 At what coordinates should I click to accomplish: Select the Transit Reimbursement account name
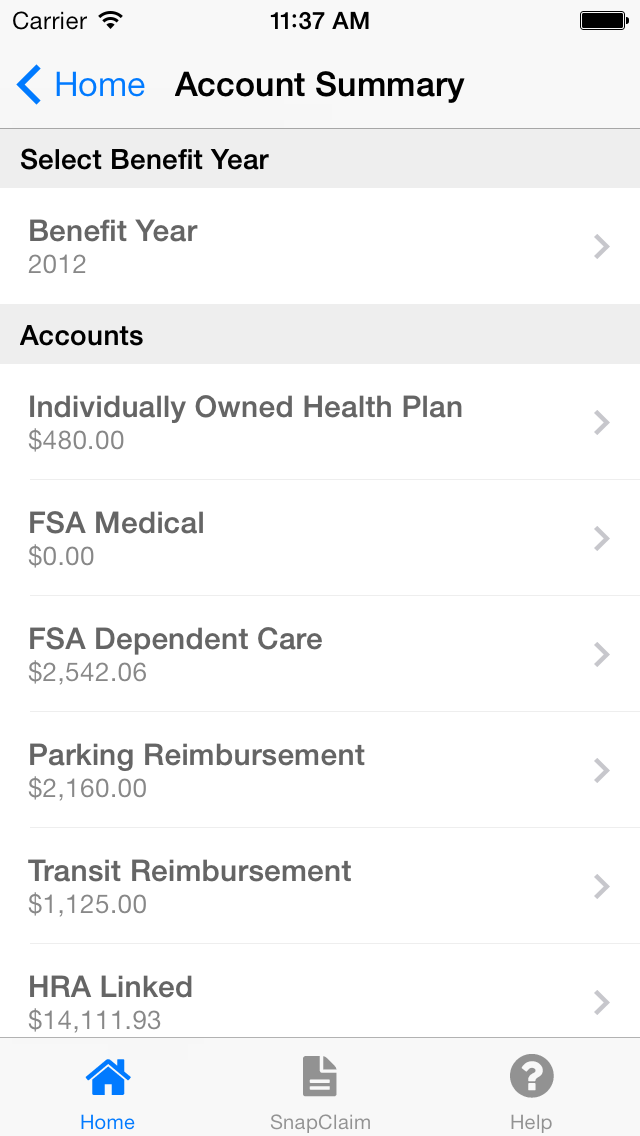[x=190, y=871]
